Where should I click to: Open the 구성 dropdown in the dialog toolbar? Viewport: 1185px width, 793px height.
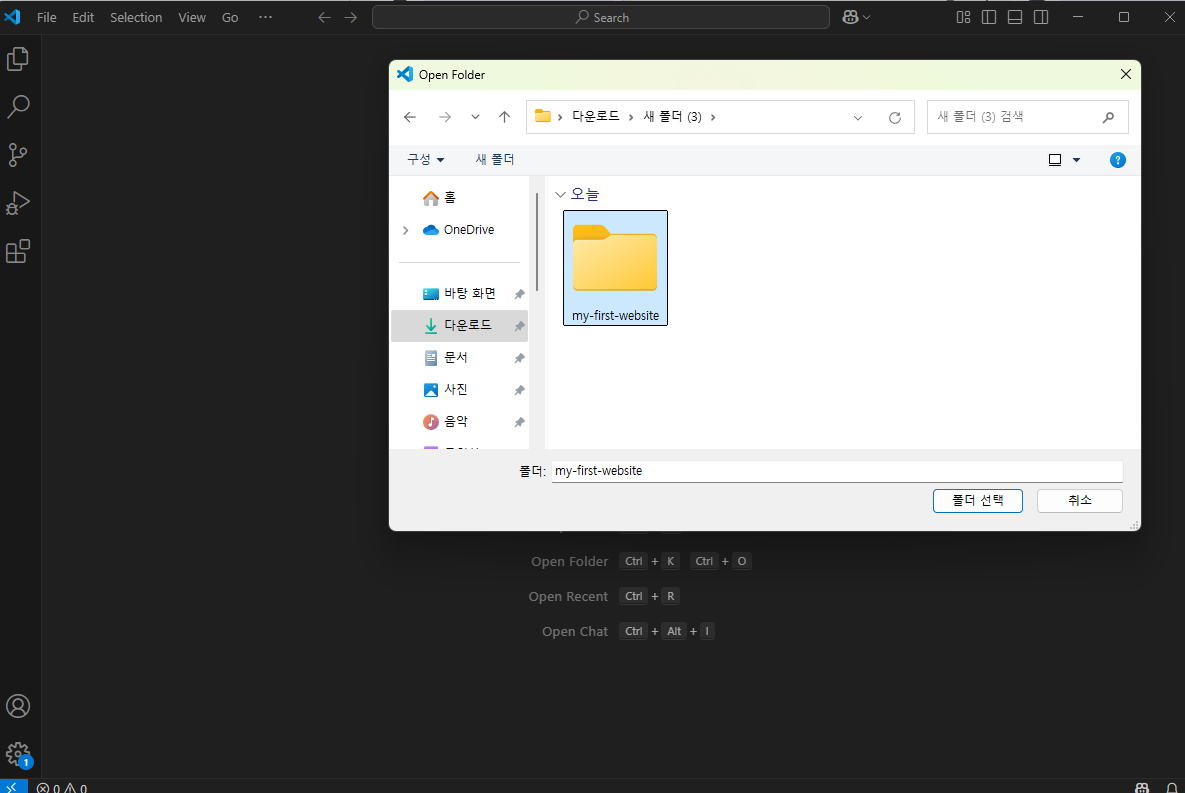(425, 159)
